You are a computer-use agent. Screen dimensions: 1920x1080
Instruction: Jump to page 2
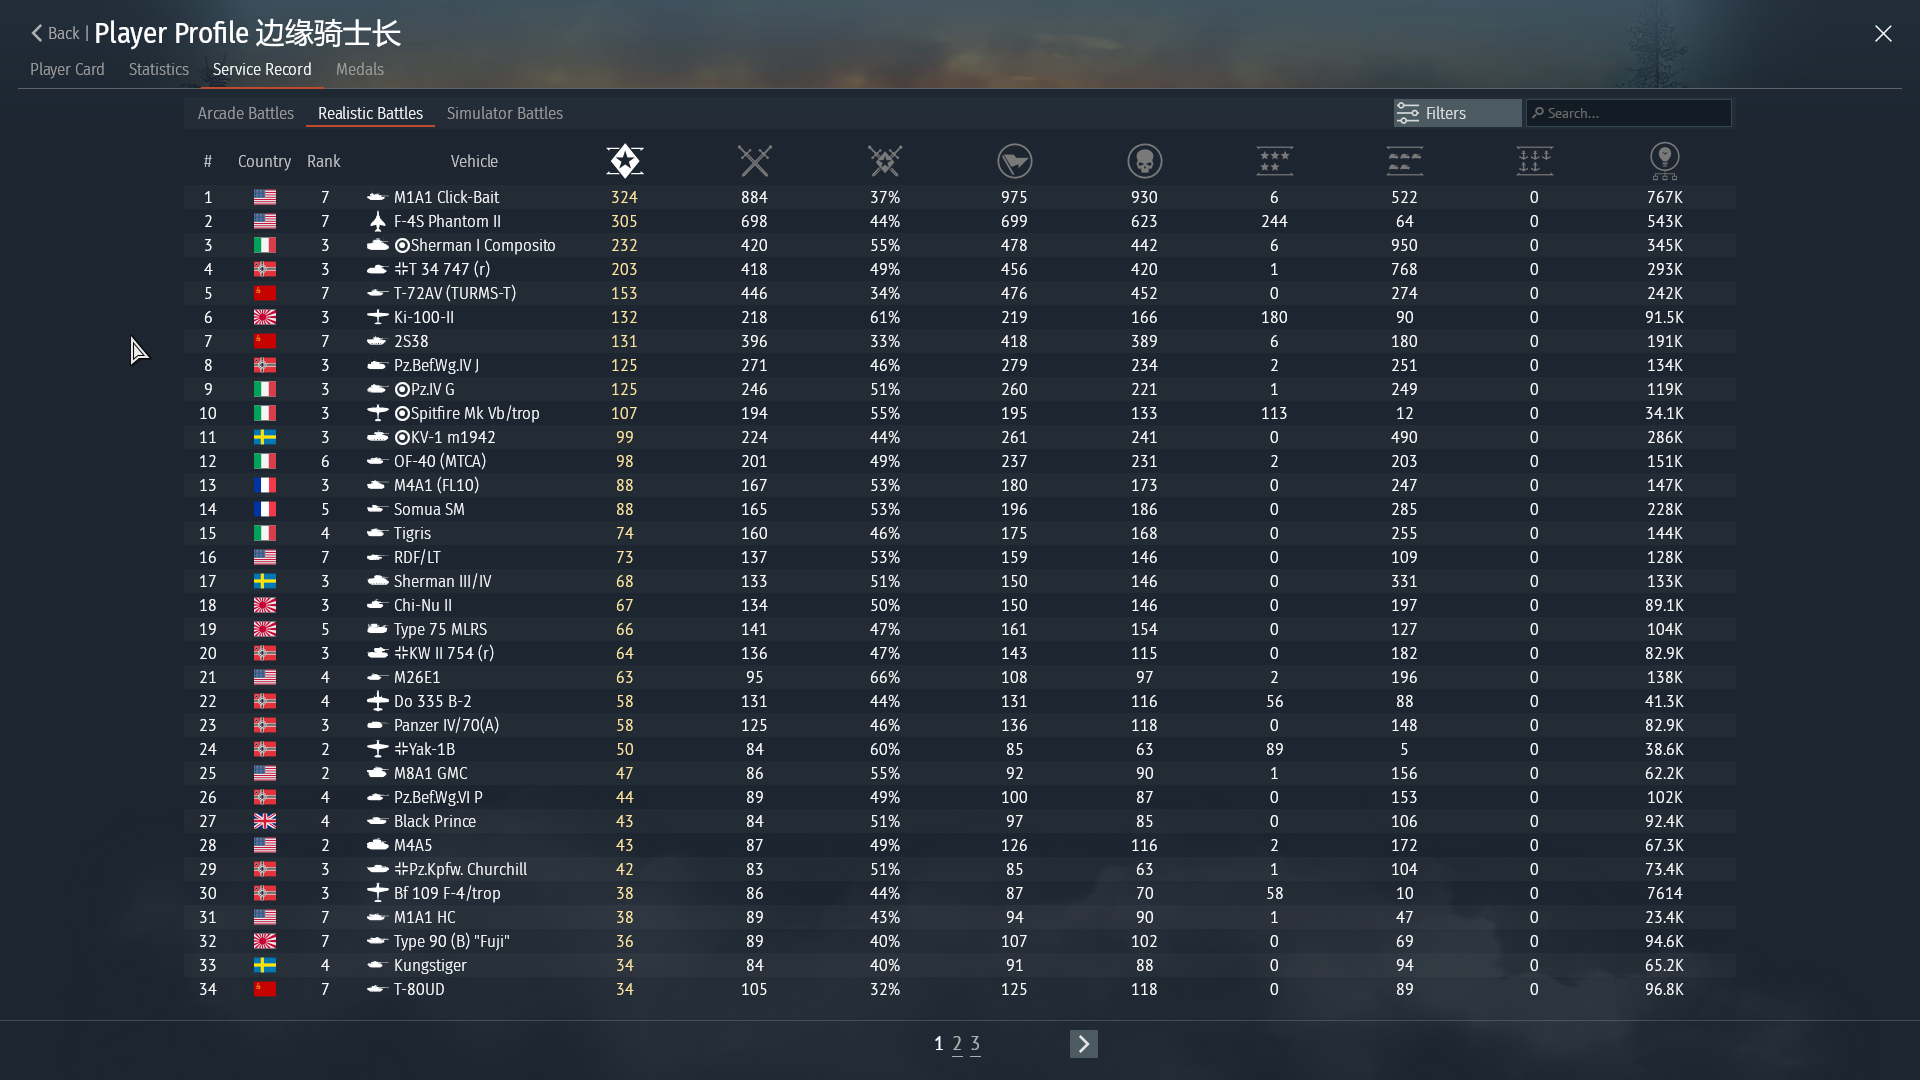(957, 1044)
